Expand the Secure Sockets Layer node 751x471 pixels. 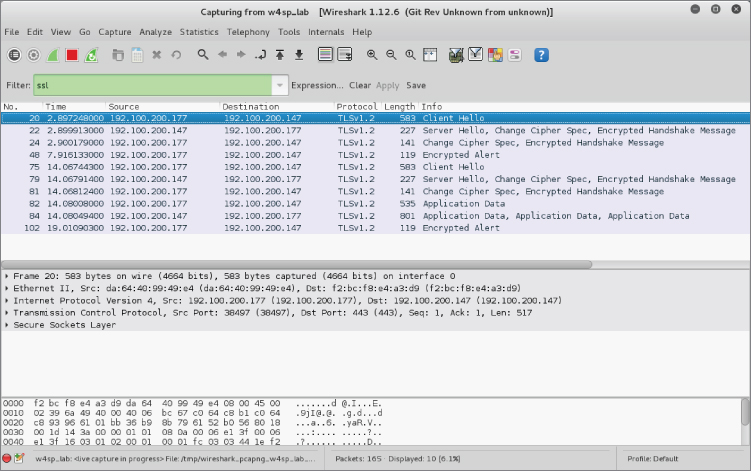pyautogui.click(x=7, y=325)
